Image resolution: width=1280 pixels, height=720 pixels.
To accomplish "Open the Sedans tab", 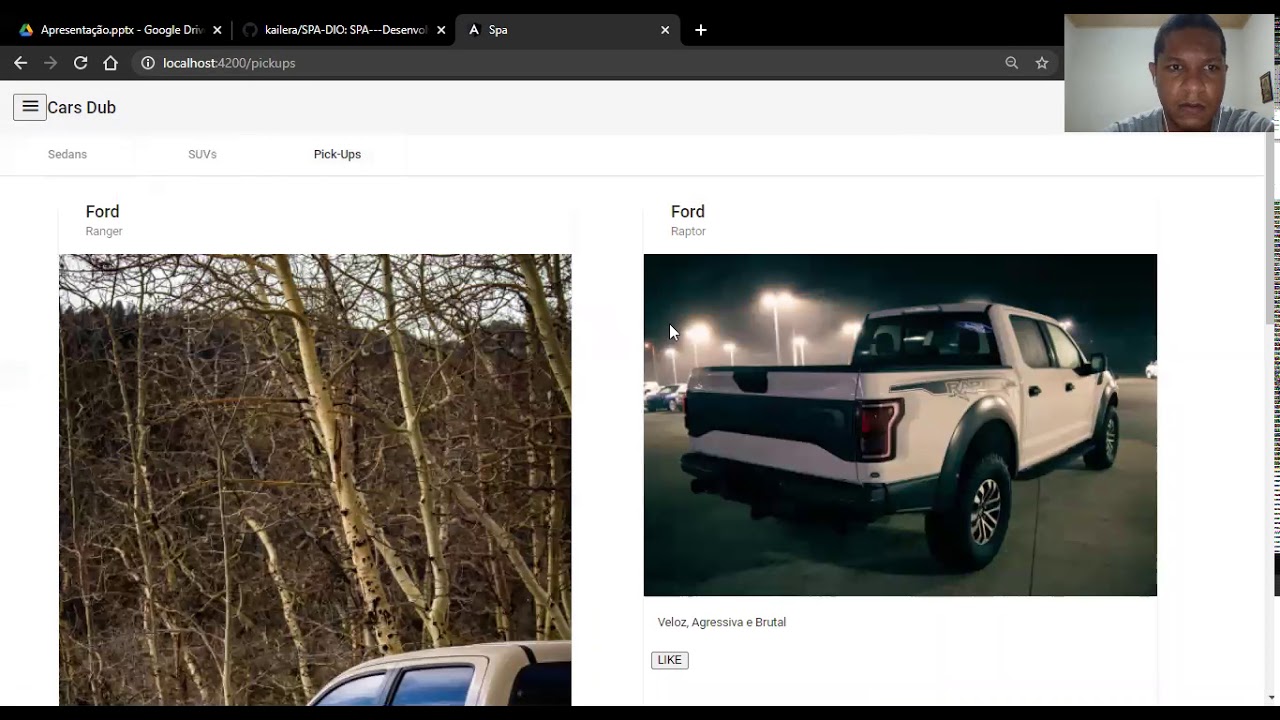I will click(x=67, y=154).
